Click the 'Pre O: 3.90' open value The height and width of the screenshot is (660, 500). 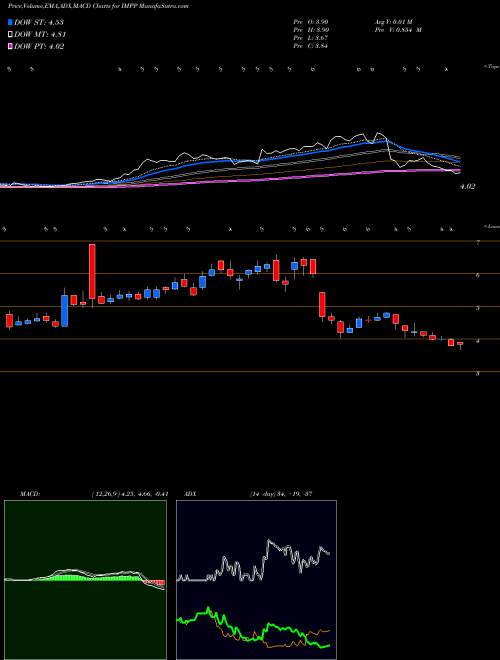click(x=311, y=21)
